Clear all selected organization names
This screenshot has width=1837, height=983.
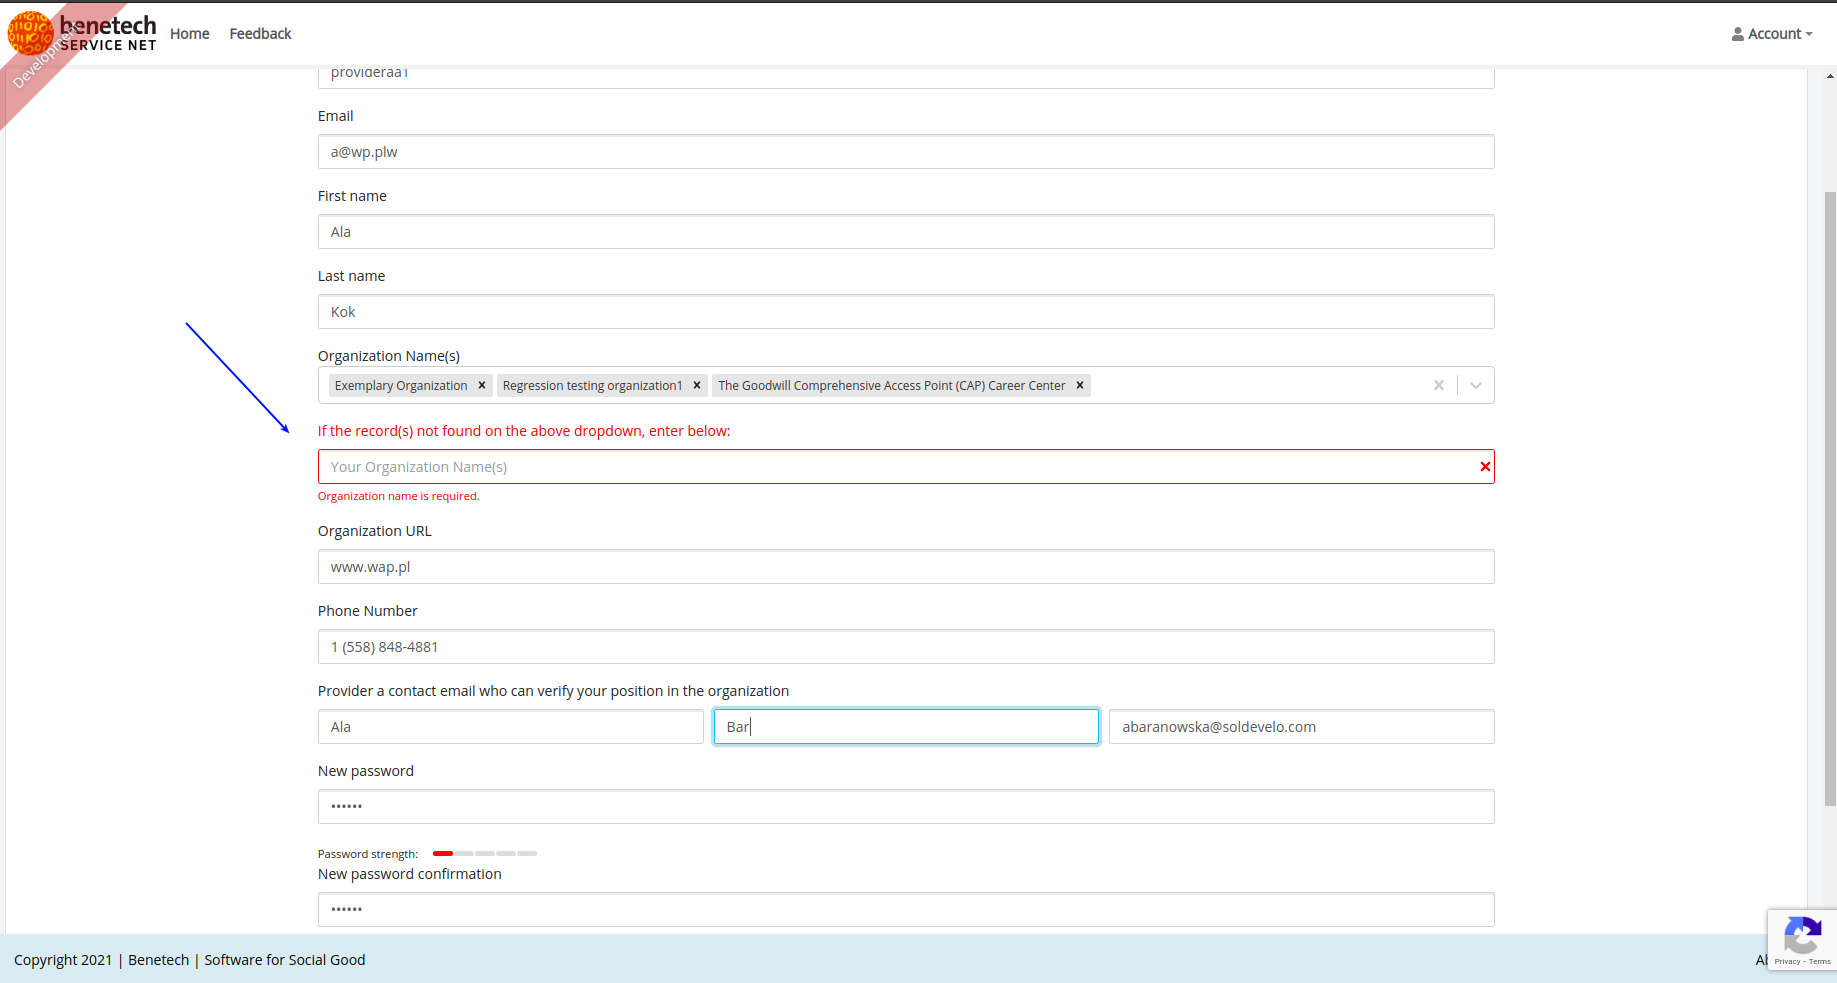[1438, 385]
